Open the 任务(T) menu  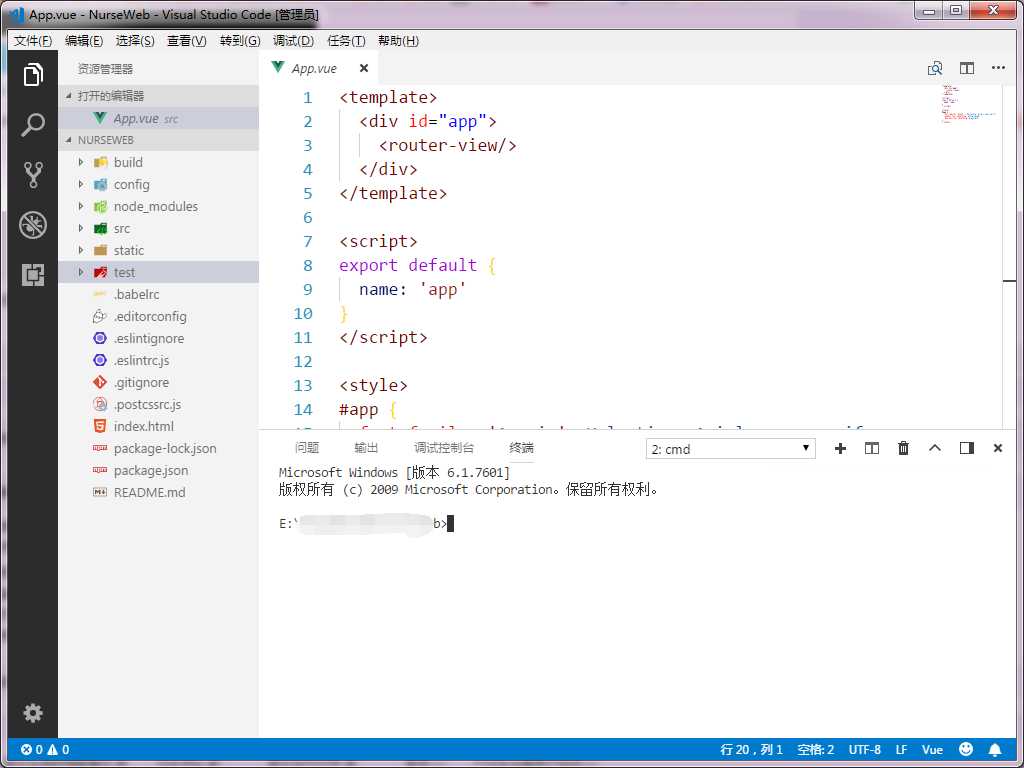345,40
